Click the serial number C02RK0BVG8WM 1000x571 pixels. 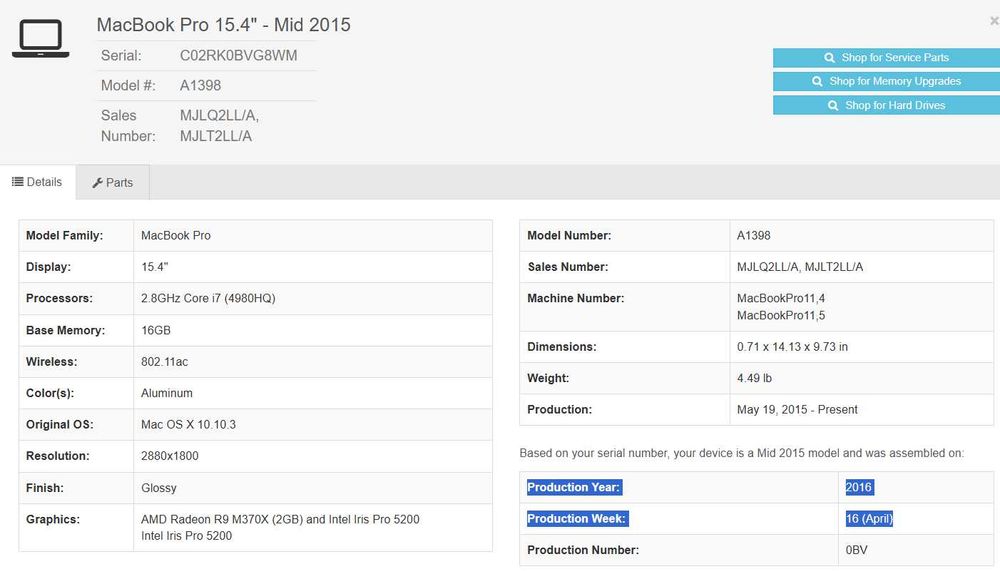pyautogui.click(x=238, y=56)
